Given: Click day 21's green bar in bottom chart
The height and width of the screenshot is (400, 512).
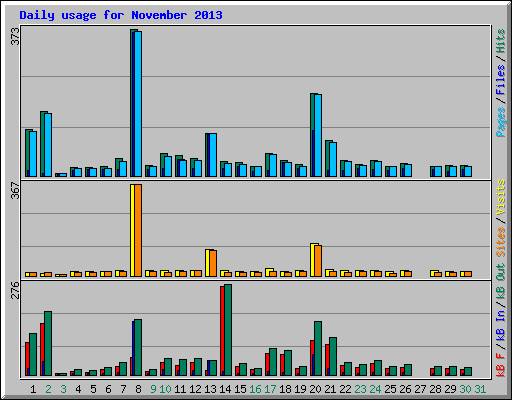Looking at the screenshot, I should coord(333,357).
